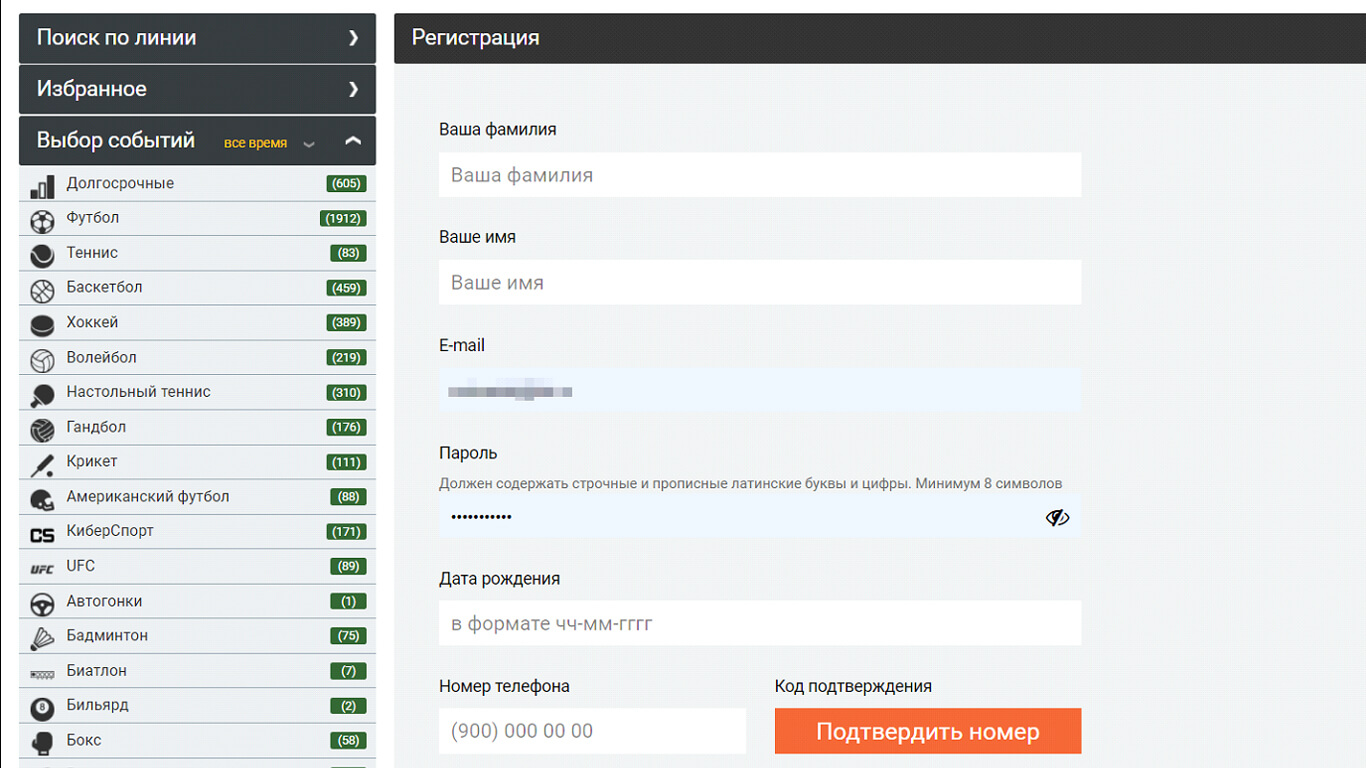The height and width of the screenshot is (768, 1366).
Task: Click the (389) hockey count badge
Action: [x=346, y=323]
